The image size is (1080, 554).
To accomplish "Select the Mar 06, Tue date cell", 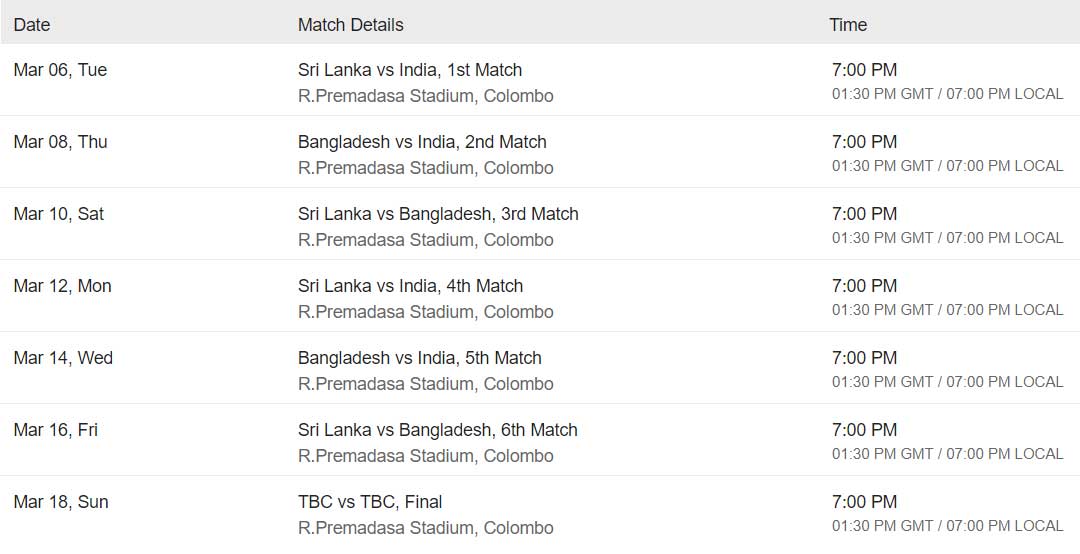I will coord(60,70).
